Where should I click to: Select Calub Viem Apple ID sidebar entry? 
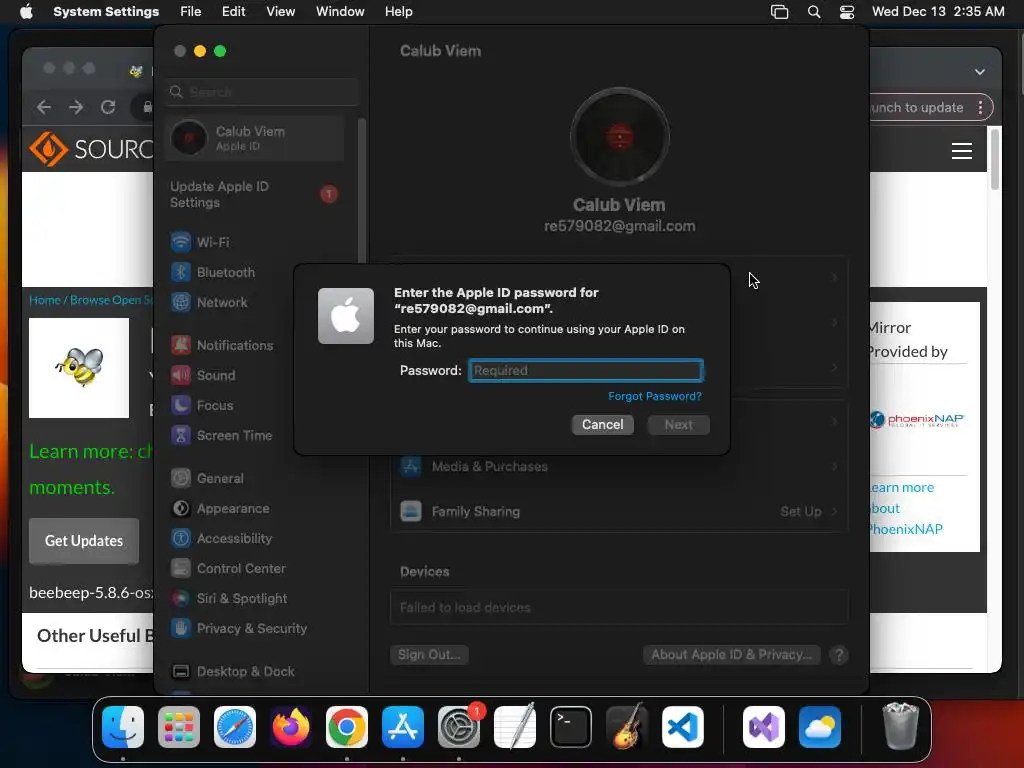coord(255,138)
